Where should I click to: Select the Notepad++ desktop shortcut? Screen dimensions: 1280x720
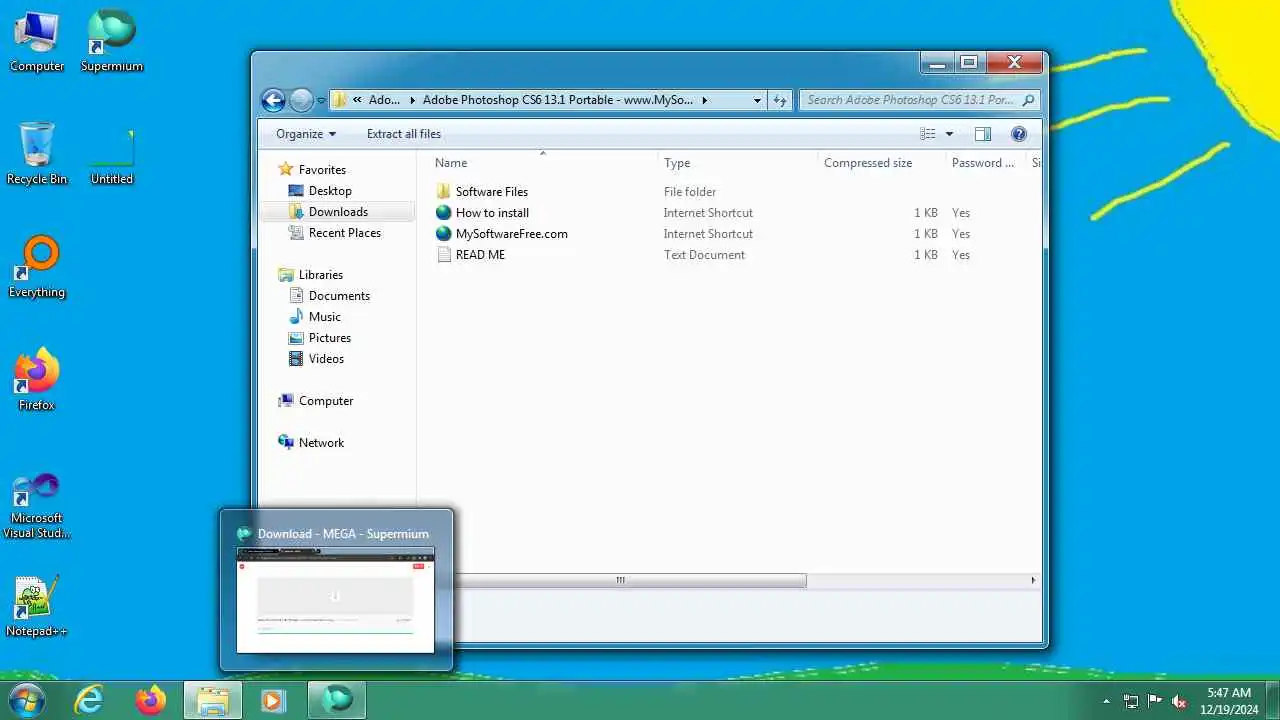pos(37,606)
